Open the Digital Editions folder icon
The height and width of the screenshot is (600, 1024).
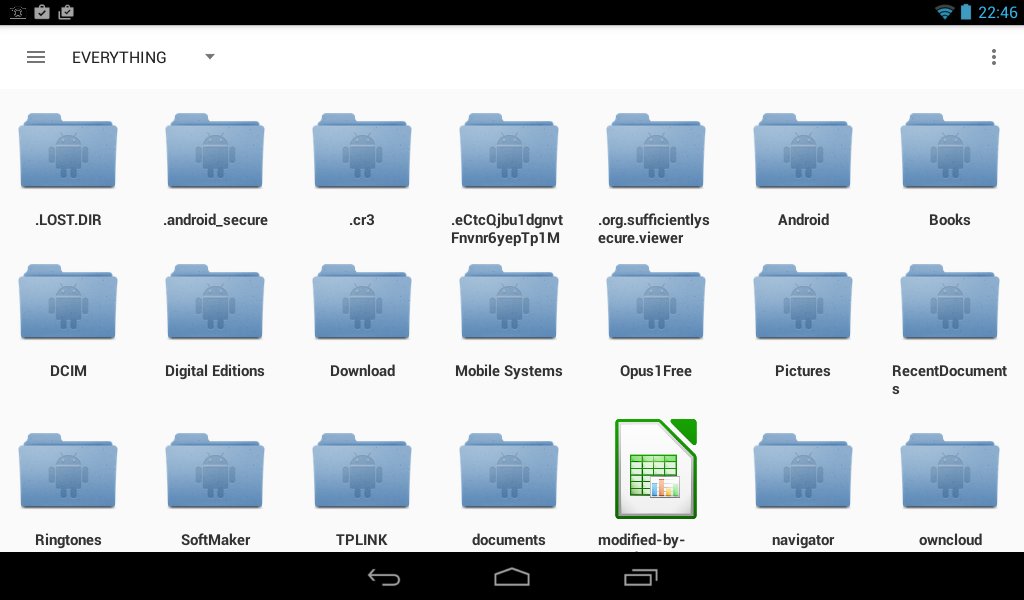[x=215, y=302]
